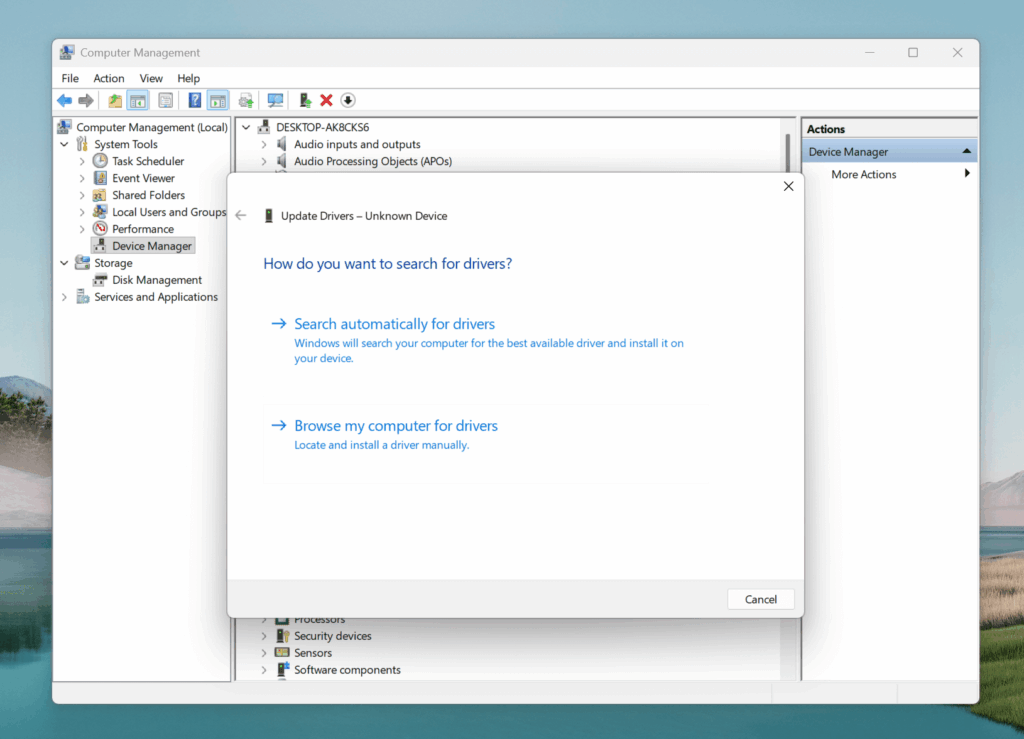Toggle the Show/Hide Action Pane button
This screenshot has height=739, width=1024.
click(218, 100)
